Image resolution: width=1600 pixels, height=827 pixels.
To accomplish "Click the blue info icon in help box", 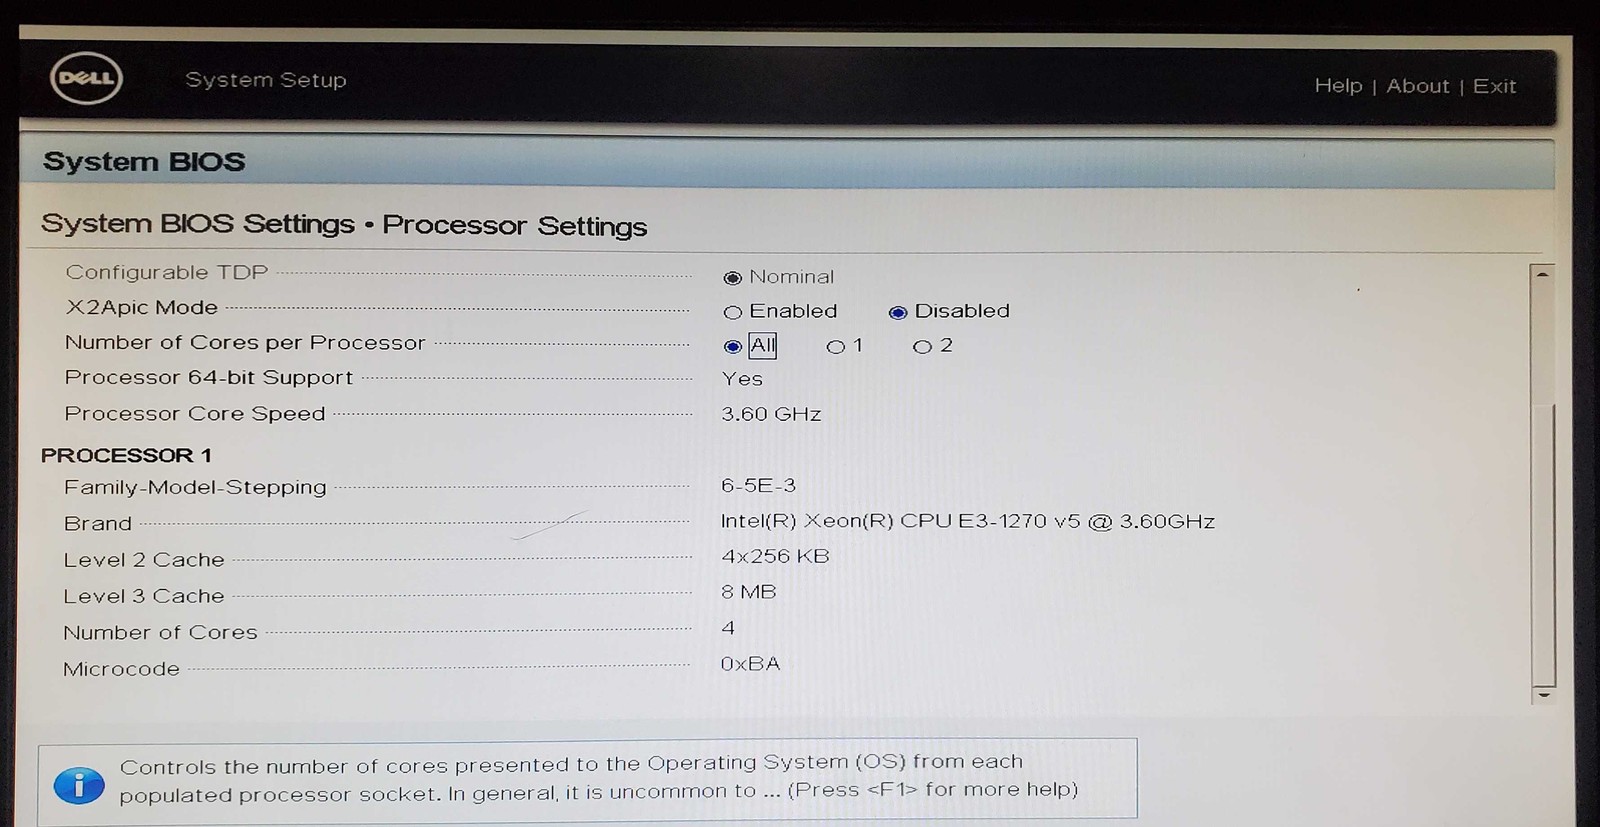I will [79, 785].
